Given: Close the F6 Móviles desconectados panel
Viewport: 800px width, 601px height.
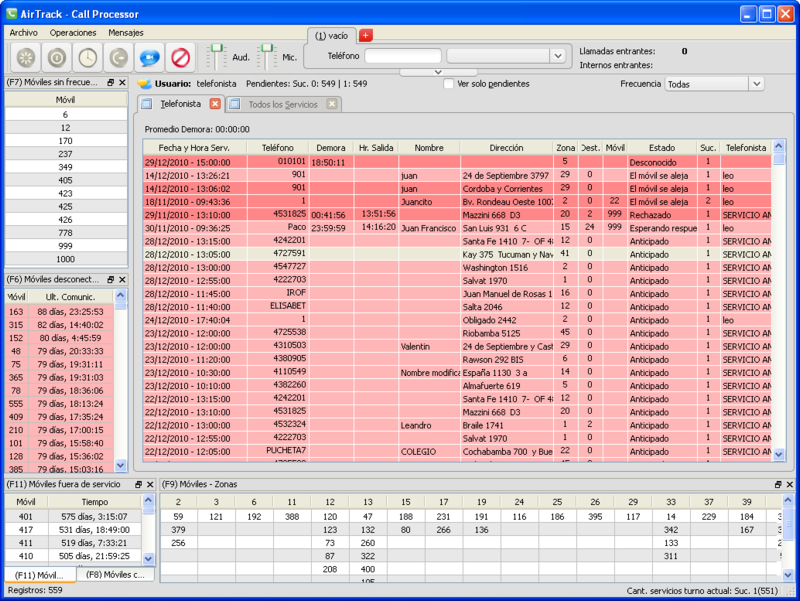Looking at the screenshot, I should 122,280.
